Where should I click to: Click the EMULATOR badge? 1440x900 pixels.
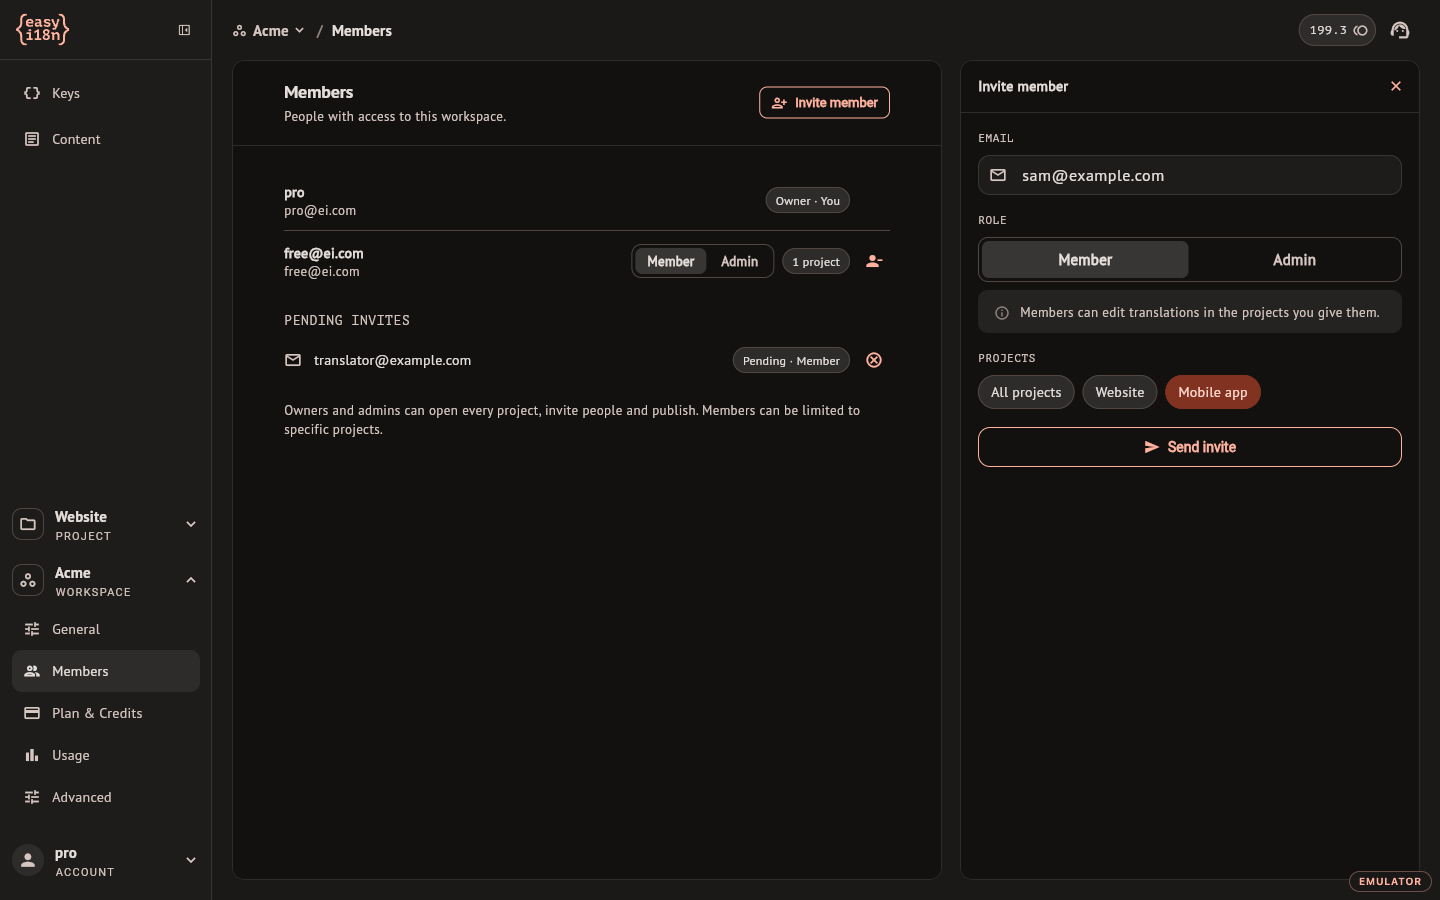coord(1390,881)
